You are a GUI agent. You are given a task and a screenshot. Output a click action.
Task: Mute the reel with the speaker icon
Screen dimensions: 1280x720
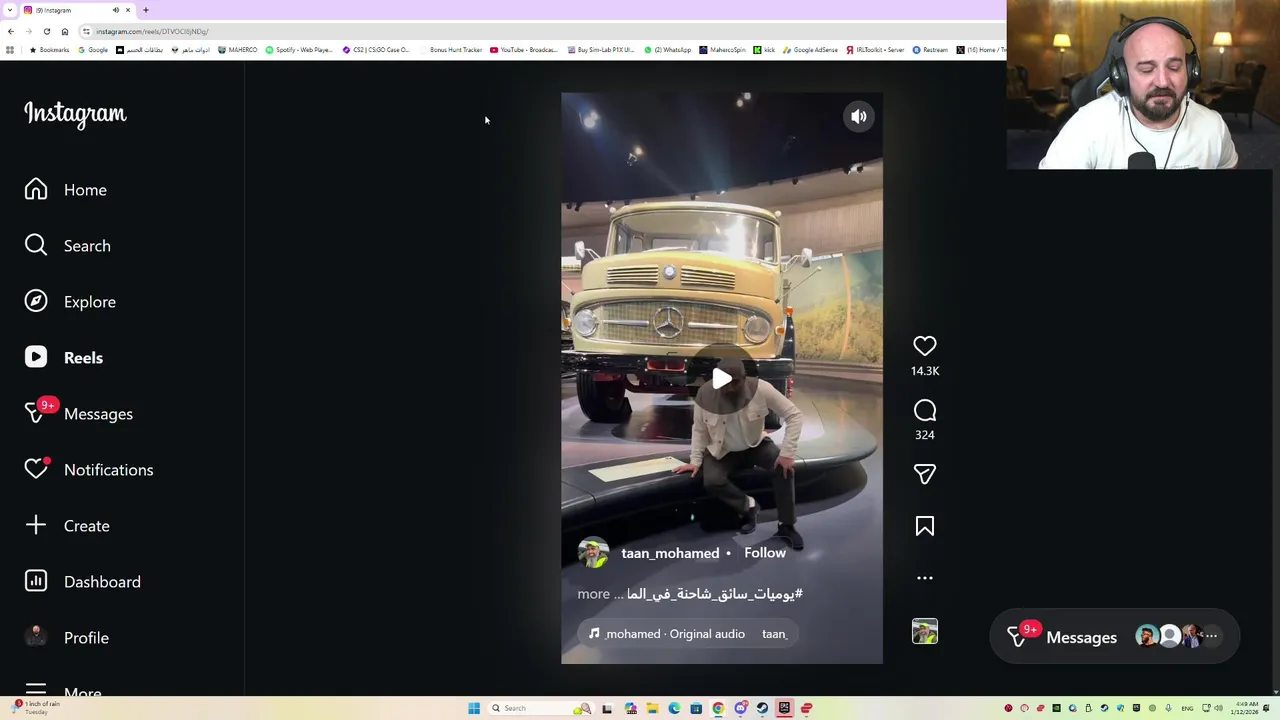859,117
